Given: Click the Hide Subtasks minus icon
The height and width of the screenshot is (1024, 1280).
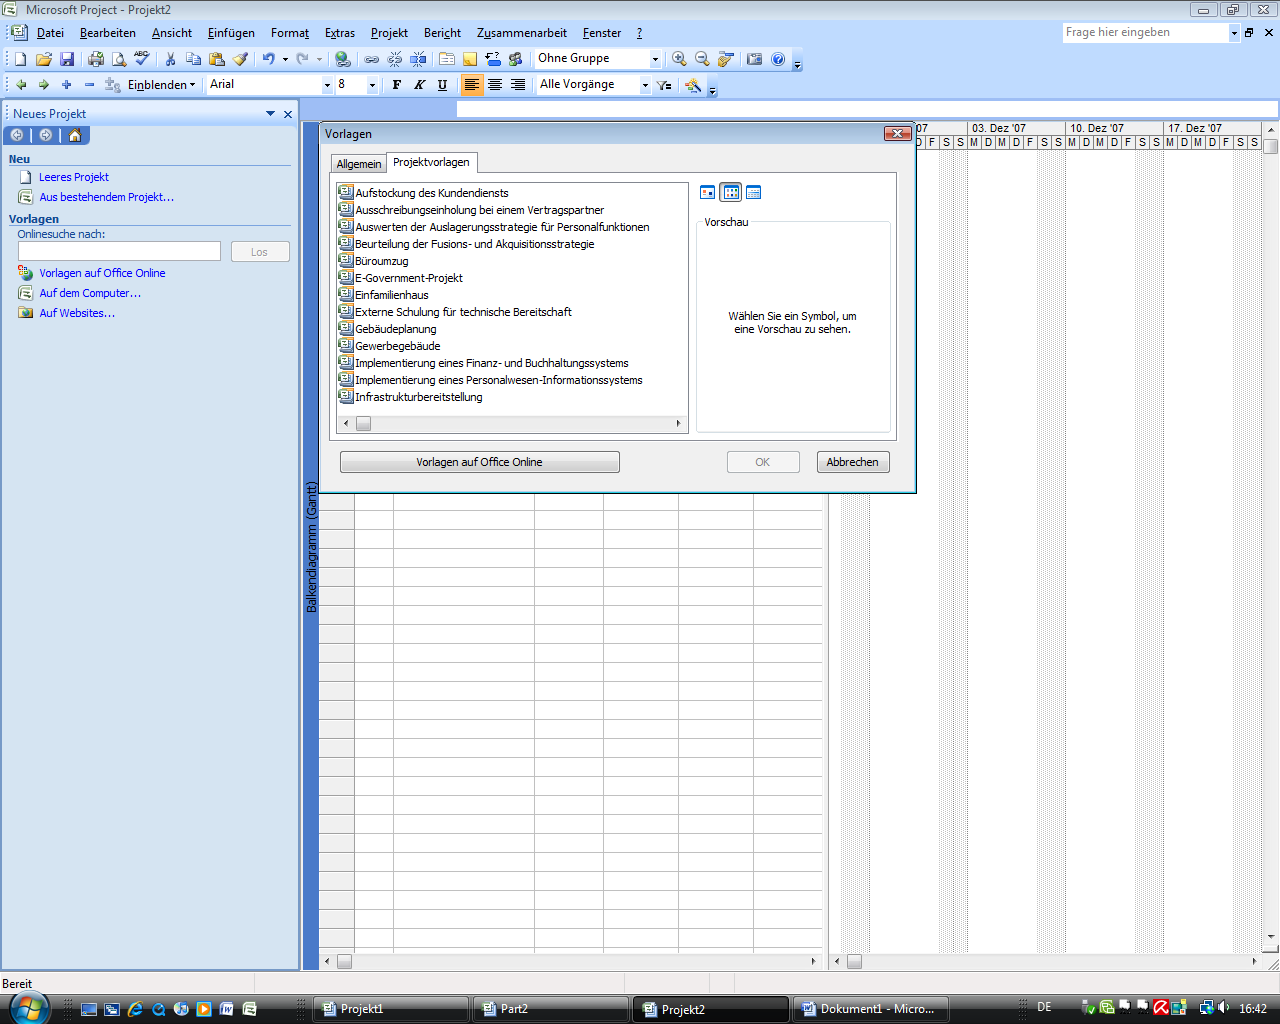Looking at the screenshot, I should pyautogui.click(x=90, y=85).
